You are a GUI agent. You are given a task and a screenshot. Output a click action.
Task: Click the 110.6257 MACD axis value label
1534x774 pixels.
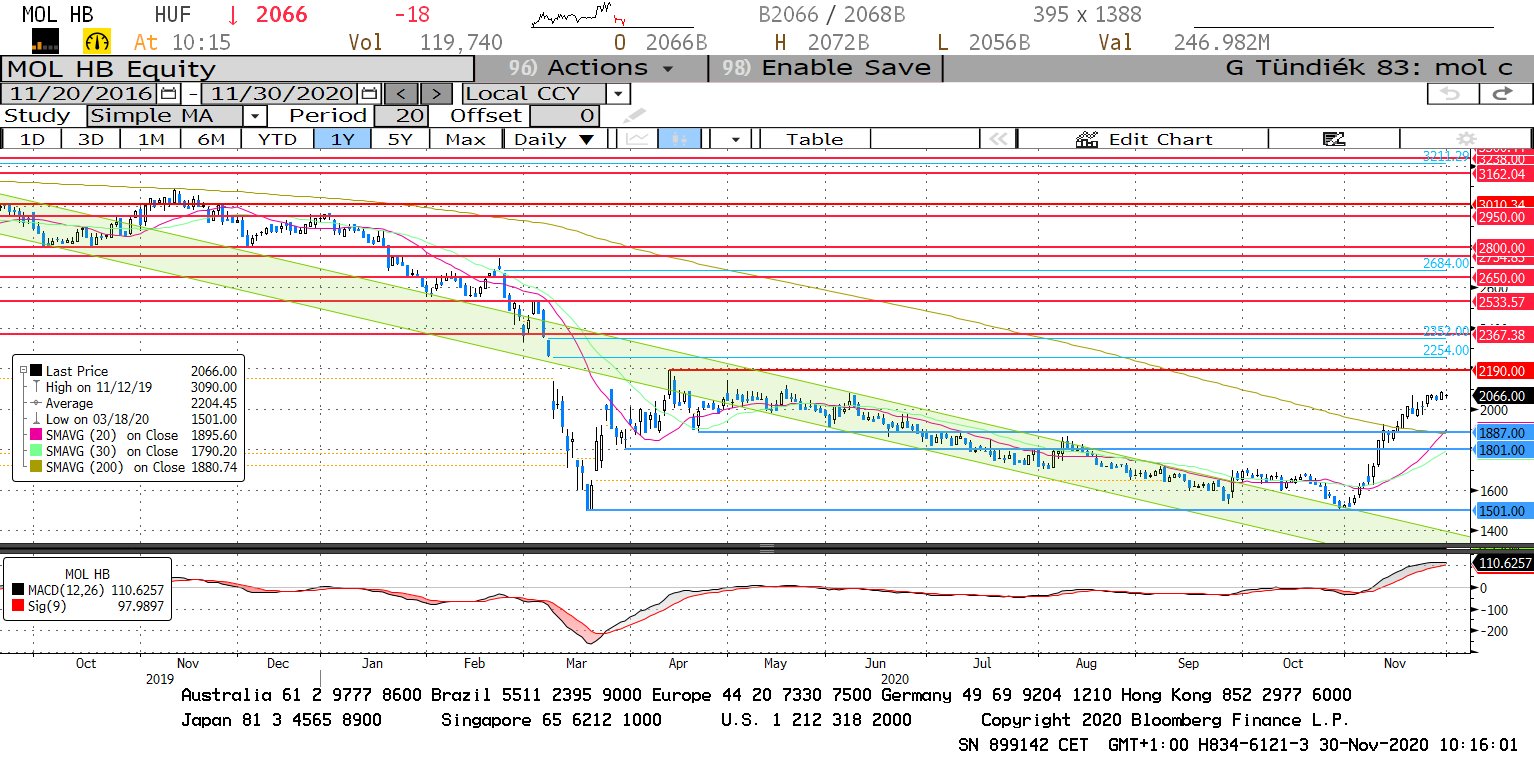coord(1503,564)
